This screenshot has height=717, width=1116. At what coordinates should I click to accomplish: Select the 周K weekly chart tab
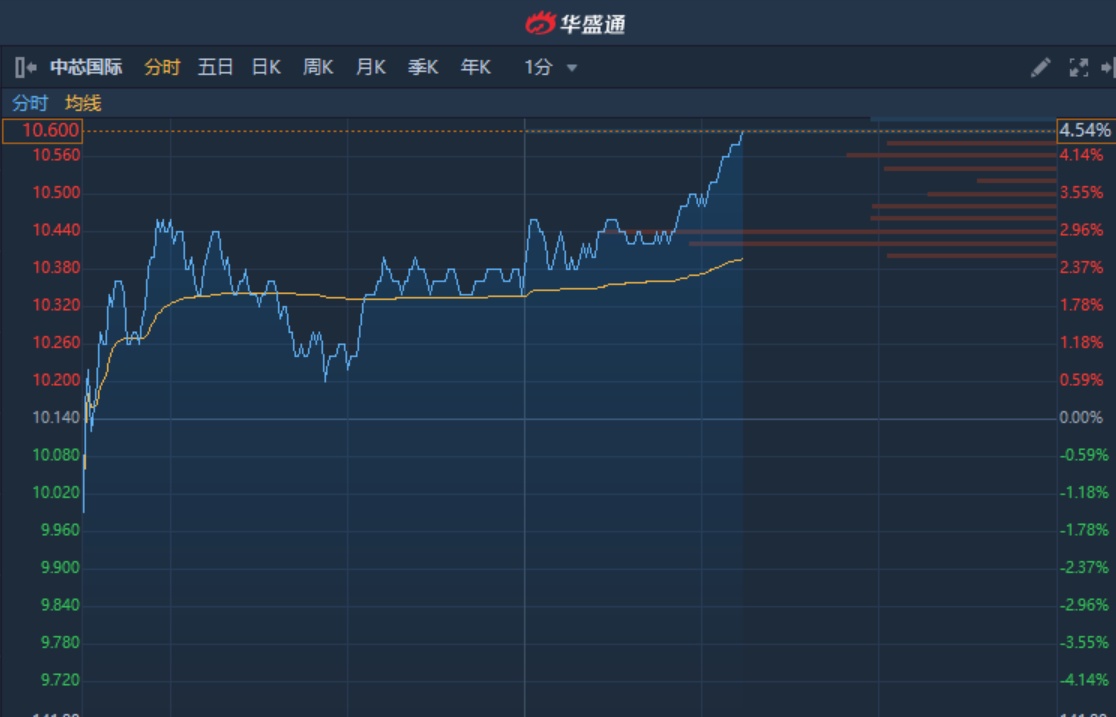tap(318, 68)
